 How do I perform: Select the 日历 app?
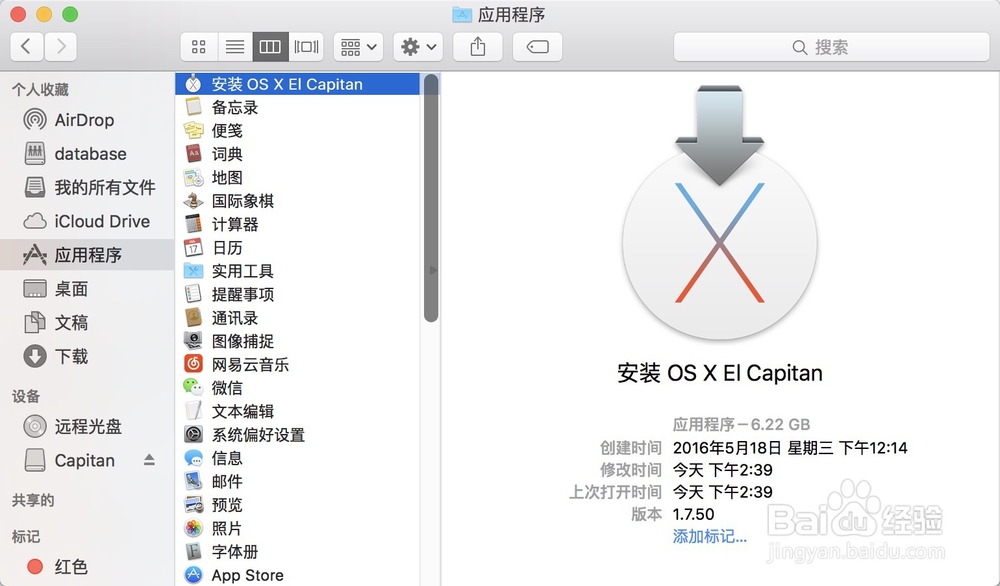297,247
